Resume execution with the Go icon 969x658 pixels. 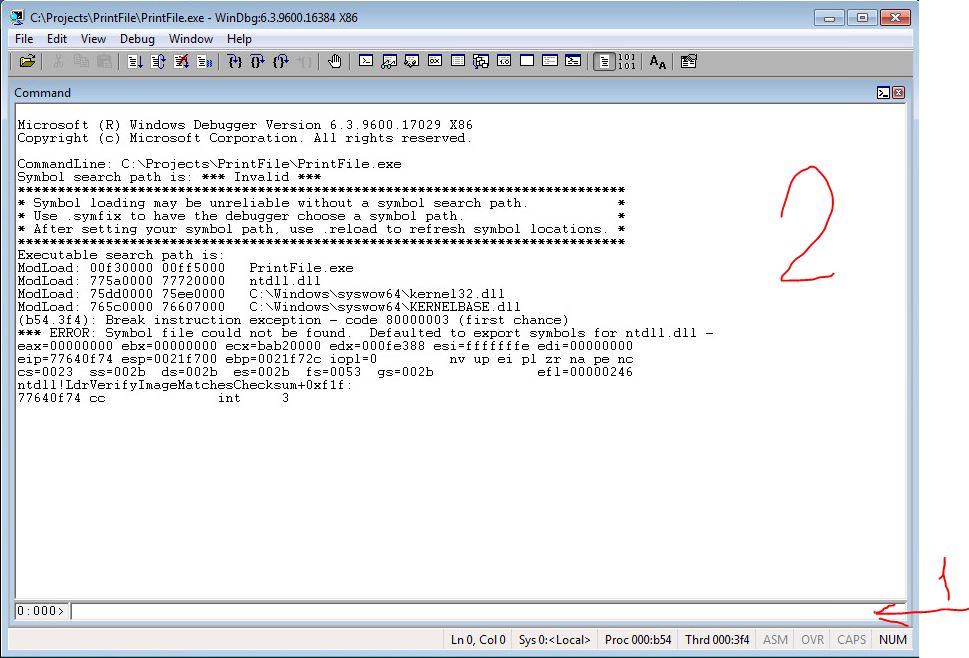[135, 61]
